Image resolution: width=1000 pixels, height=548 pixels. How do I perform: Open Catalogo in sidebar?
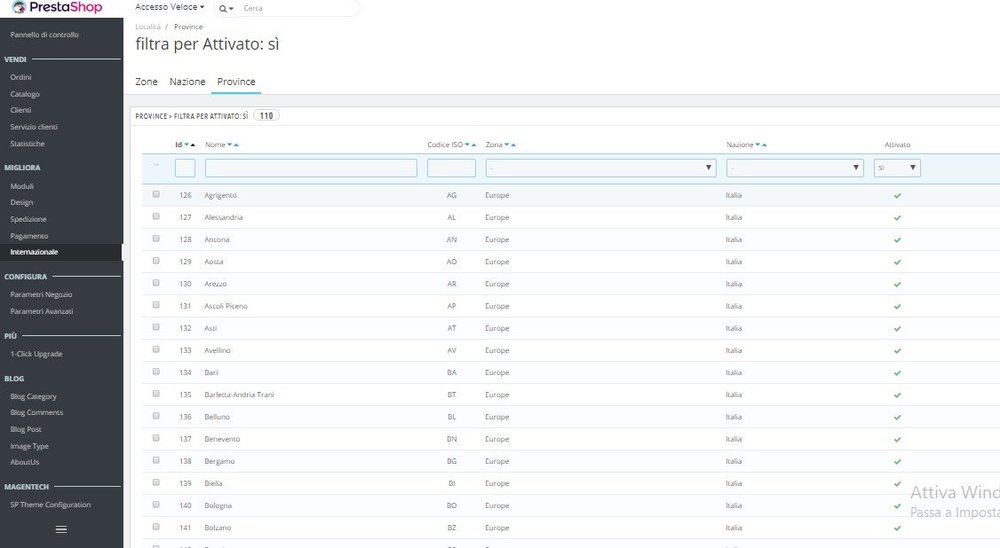[25, 94]
